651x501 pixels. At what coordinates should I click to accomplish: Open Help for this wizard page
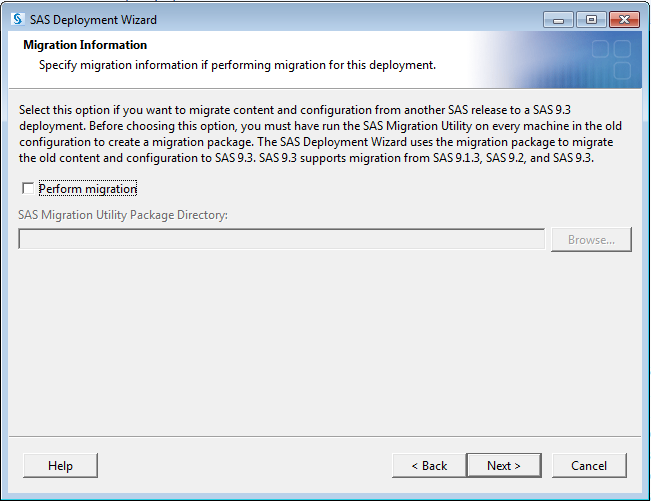click(60, 466)
